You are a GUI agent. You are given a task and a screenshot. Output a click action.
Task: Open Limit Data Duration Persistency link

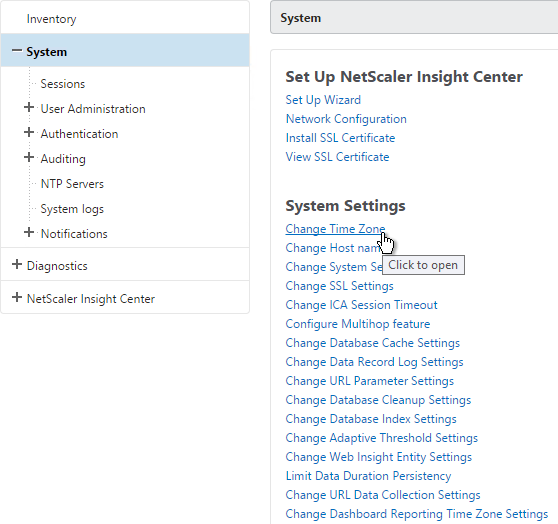(x=368, y=476)
